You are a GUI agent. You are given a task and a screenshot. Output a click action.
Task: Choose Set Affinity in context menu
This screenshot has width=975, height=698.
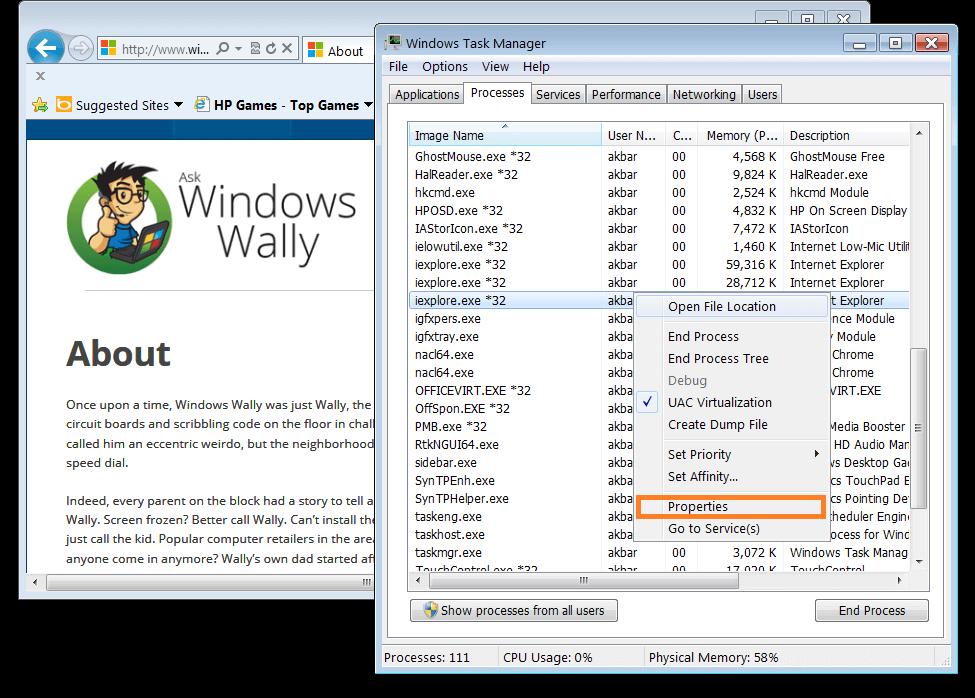(732, 477)
